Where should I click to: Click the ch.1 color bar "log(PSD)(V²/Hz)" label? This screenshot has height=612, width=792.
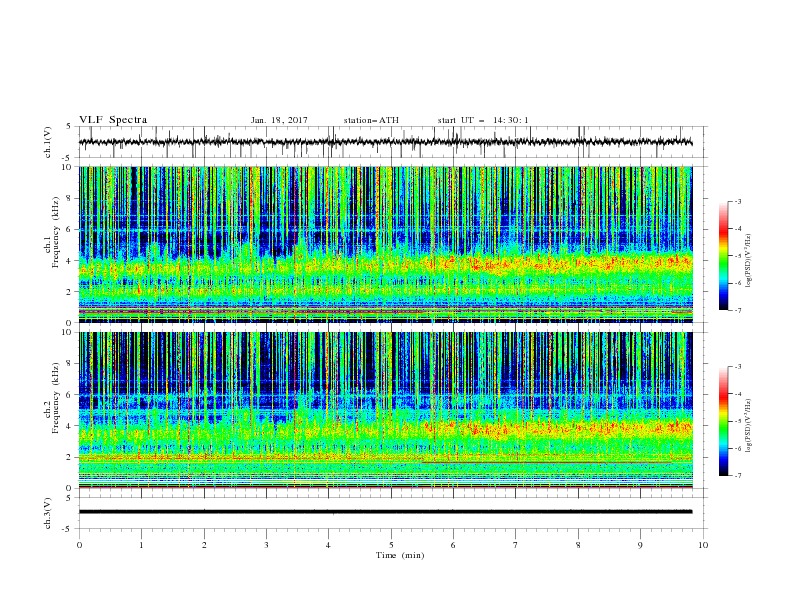[x=748, y=261]
